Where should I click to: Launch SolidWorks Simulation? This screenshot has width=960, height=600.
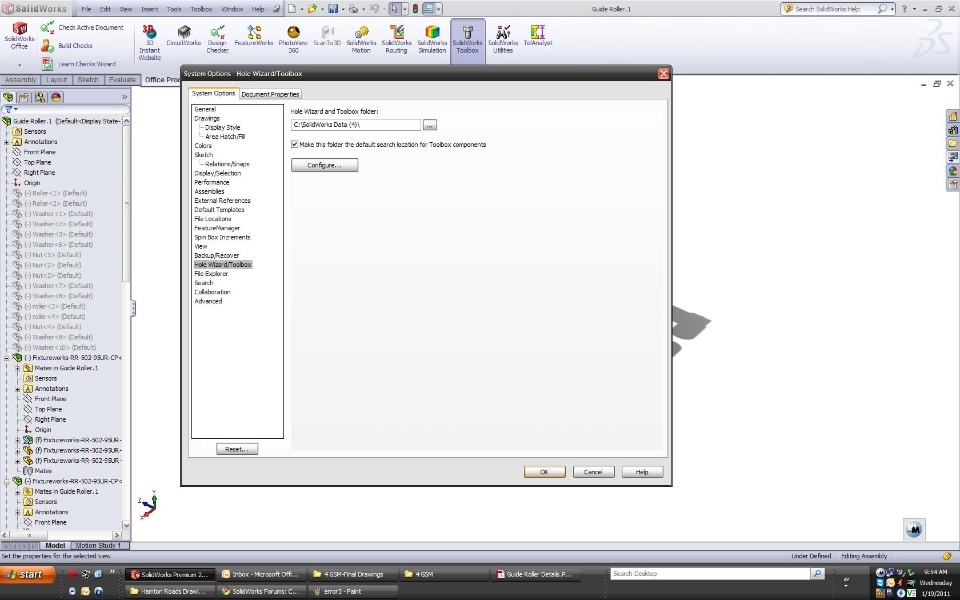click(432, 39)
